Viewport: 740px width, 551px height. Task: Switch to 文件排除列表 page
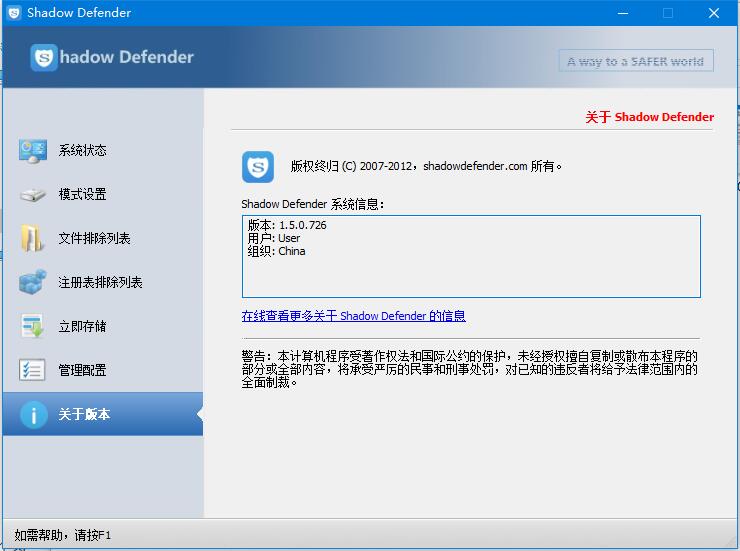pyautogui.click(x=103, y=238)
